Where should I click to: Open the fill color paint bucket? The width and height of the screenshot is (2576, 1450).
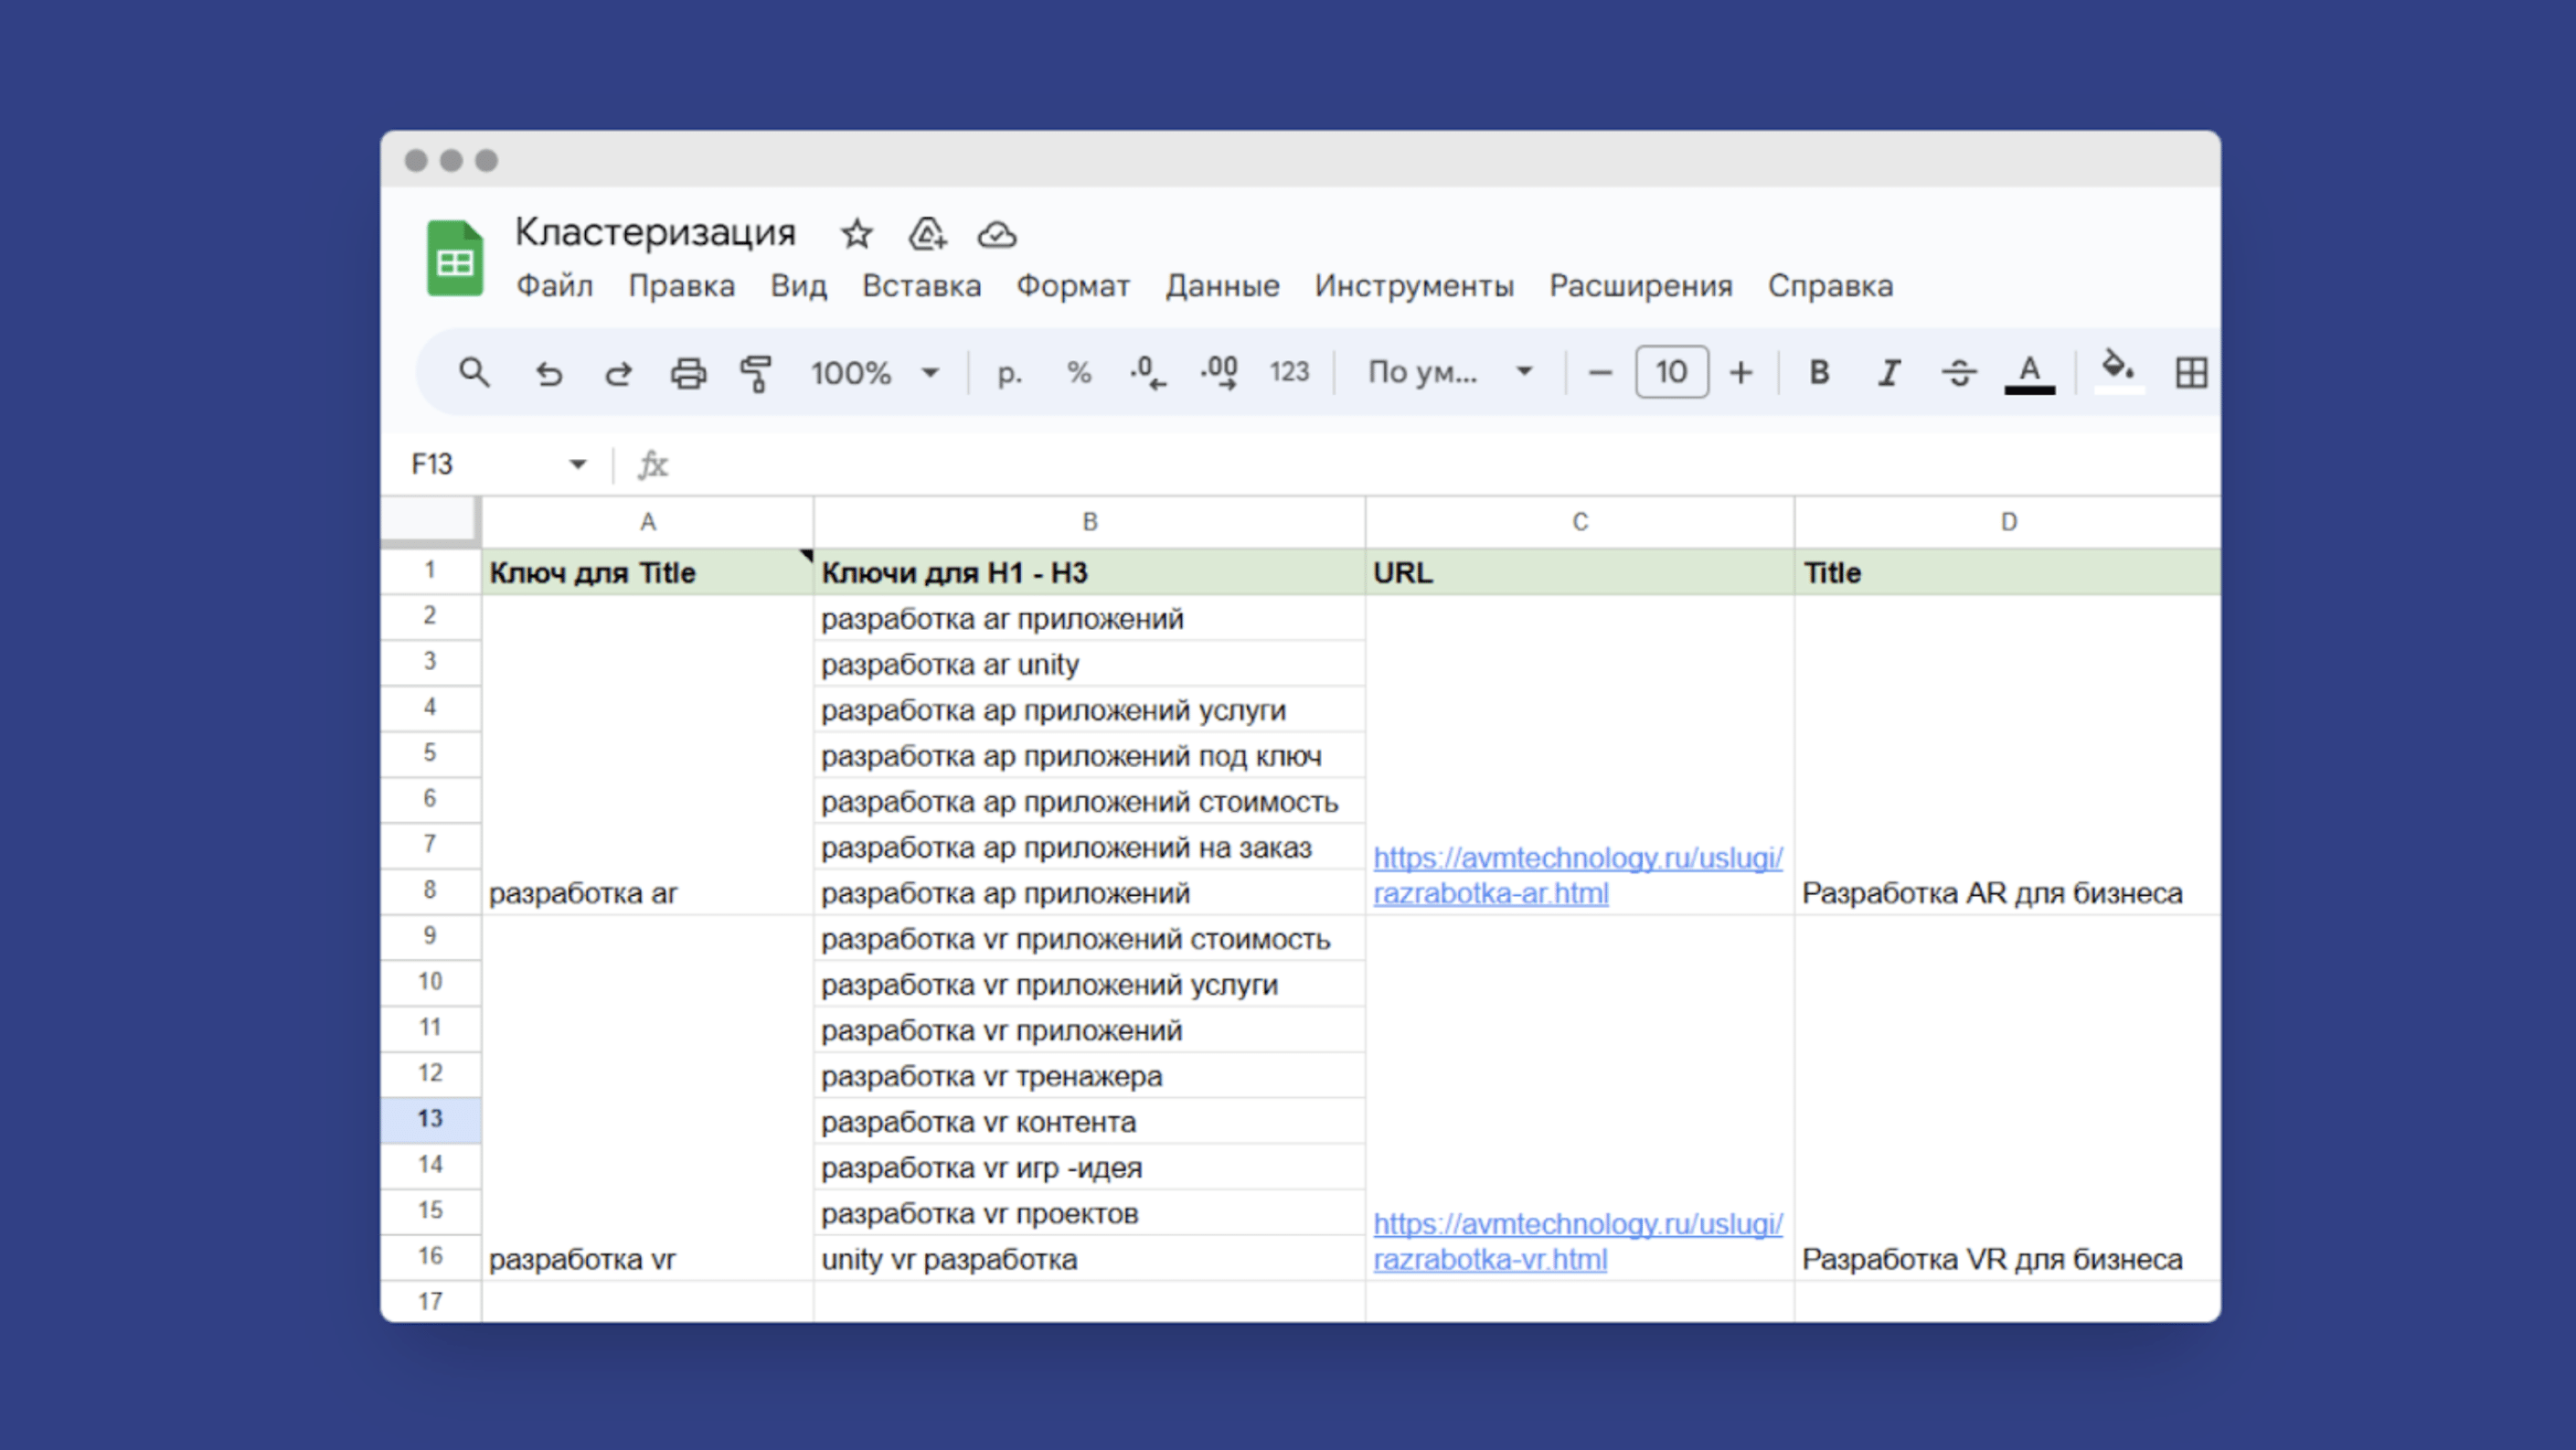click(2117, 371)
